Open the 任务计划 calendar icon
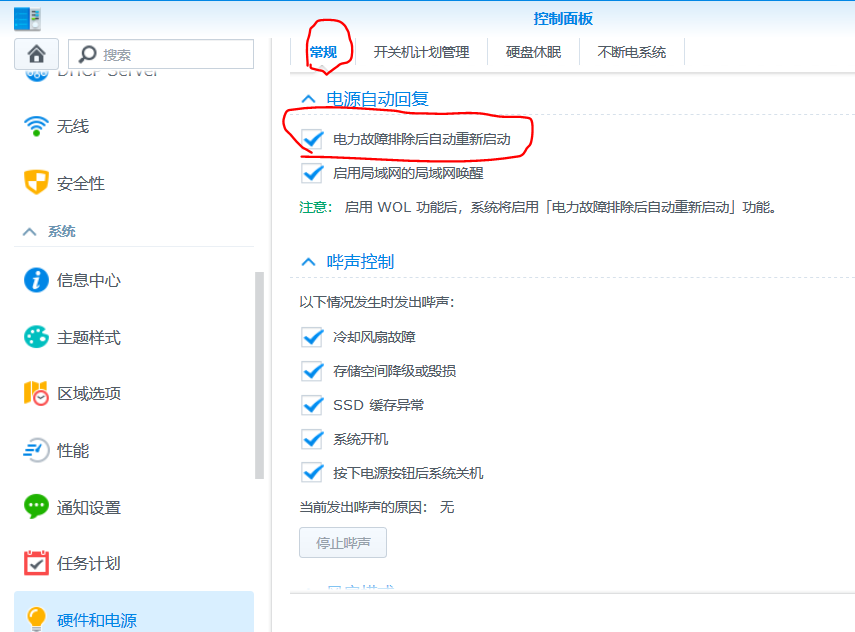Viewport: 855px width, 632px height. pos(37,563)
